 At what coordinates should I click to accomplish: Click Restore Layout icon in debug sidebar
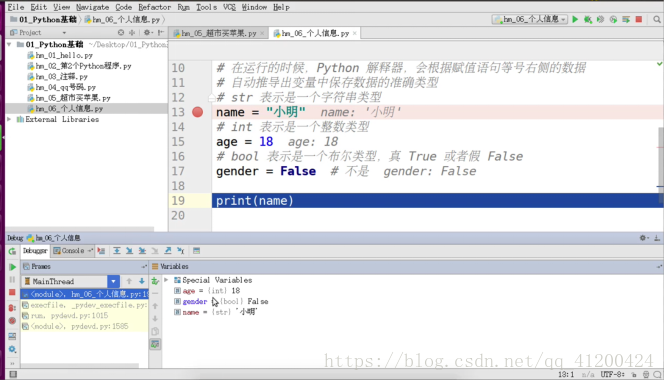12,336
